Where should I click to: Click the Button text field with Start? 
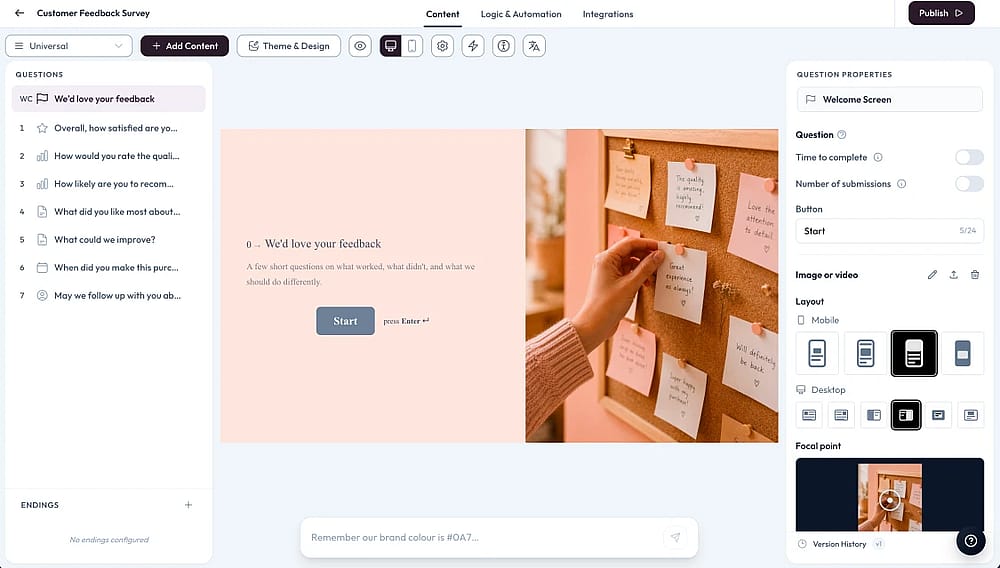pos(889,231)
